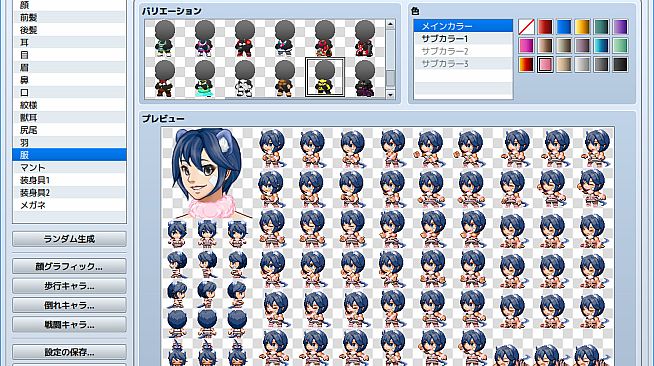Pick 羽 in the parts list
The height and width of the screenshot is (366, 654).
(69, 142)
